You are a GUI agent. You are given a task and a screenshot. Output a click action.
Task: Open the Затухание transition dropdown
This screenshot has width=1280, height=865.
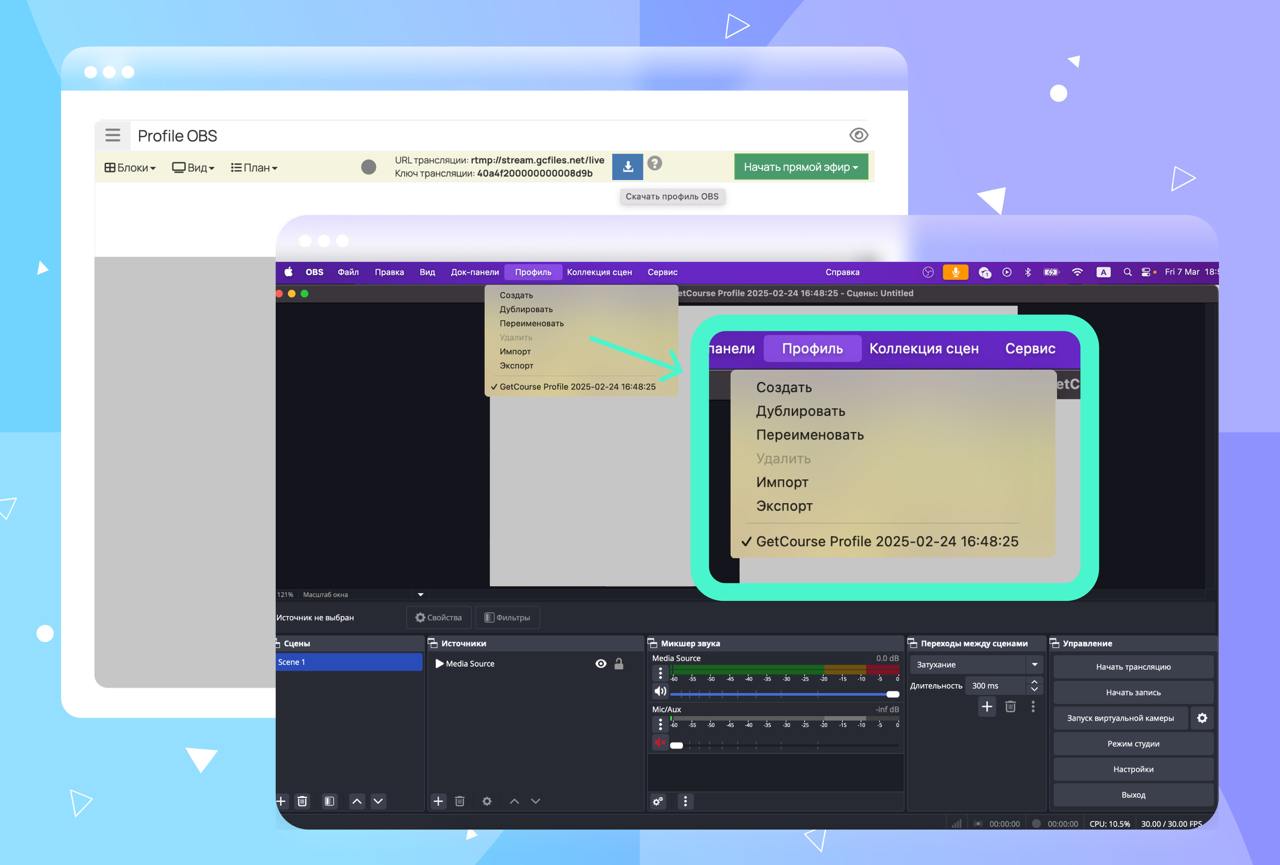coord(976,665)
